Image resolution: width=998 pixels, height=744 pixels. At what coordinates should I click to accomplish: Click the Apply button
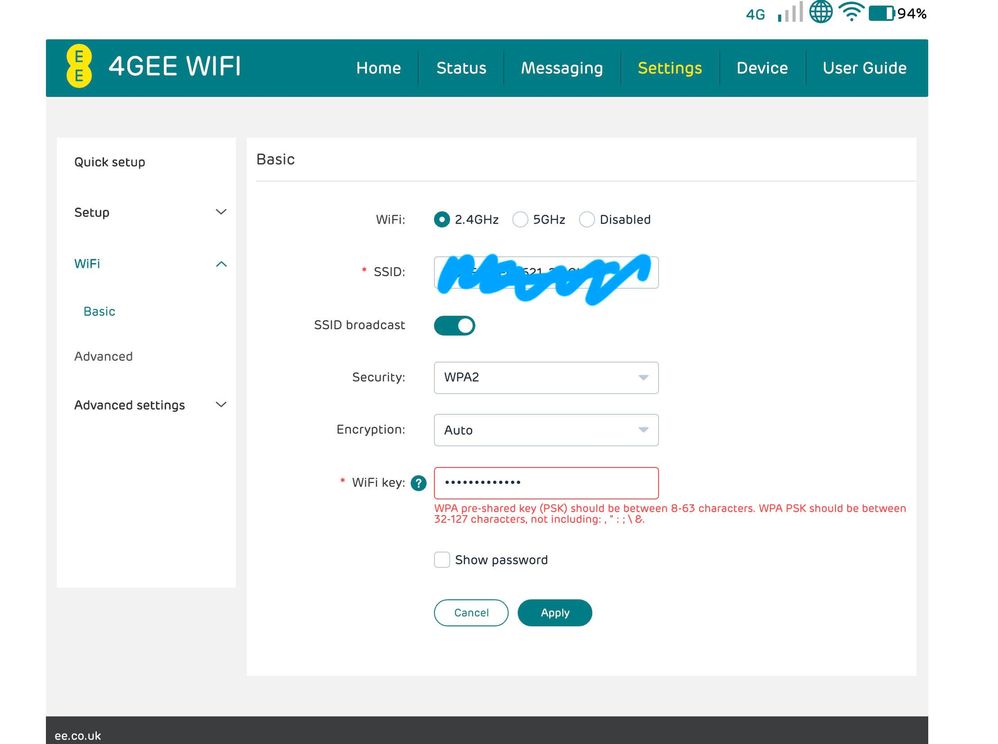(555, 613)
